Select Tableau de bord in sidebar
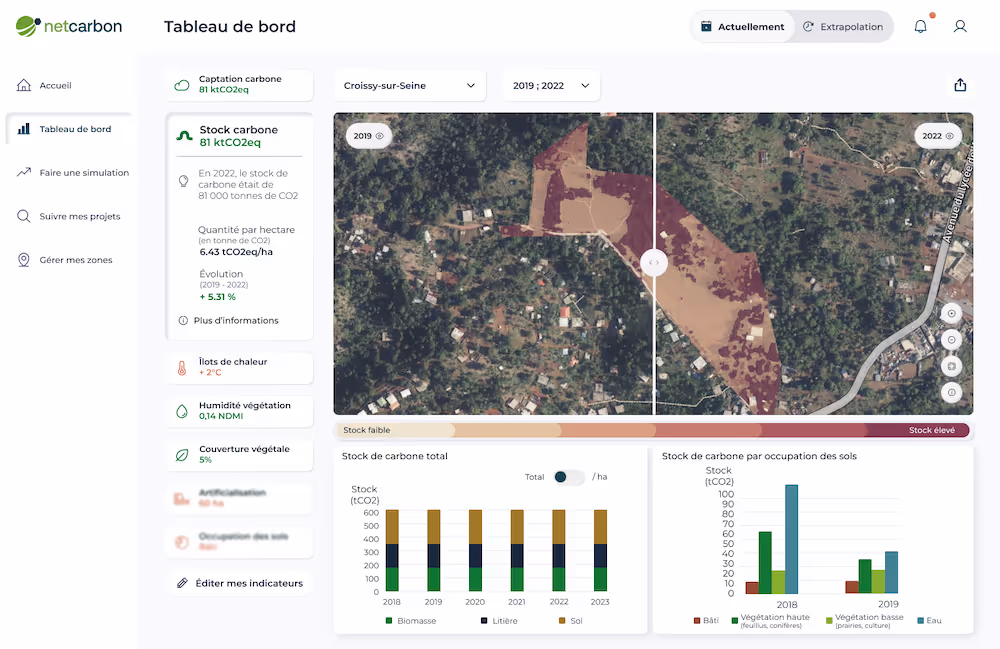 click(x=69, y=129)
